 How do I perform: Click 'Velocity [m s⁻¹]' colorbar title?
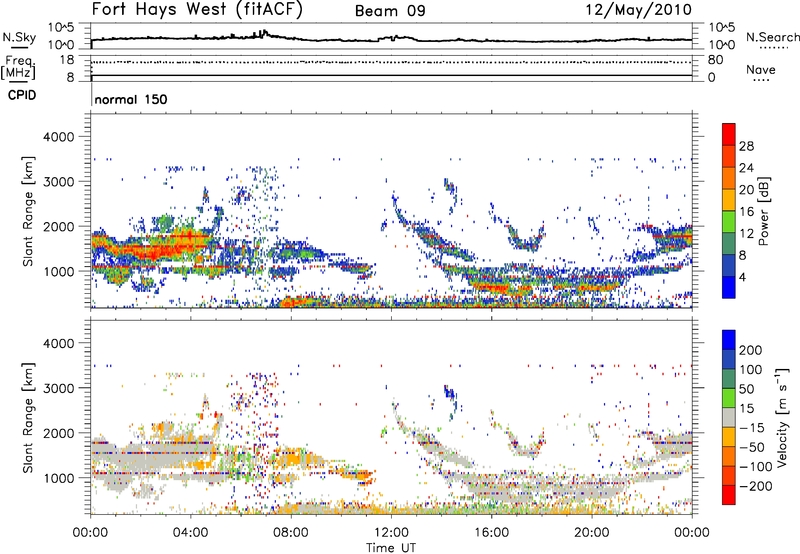[x=782, y=417]
